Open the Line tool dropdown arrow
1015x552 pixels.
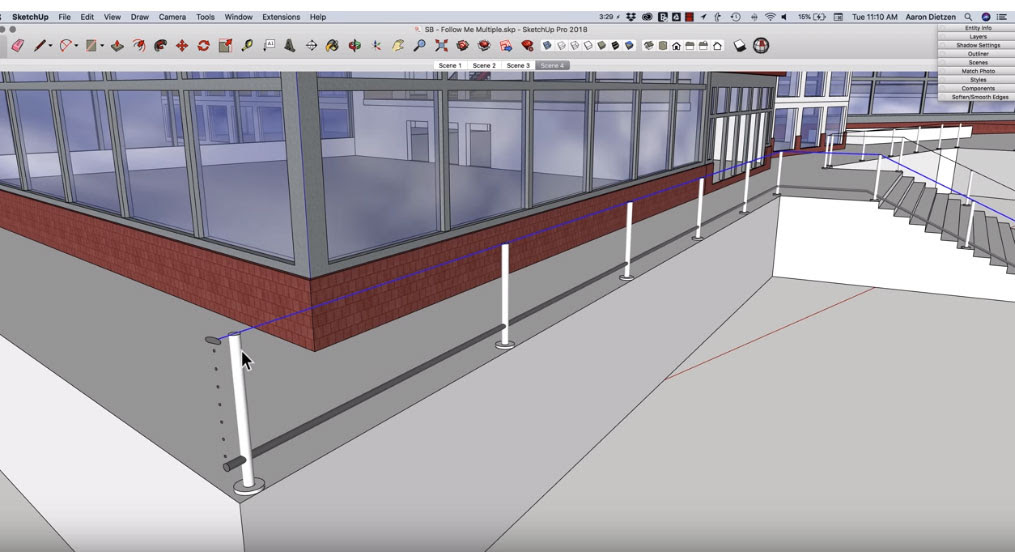pyautogui.click(x=50, y=46)
